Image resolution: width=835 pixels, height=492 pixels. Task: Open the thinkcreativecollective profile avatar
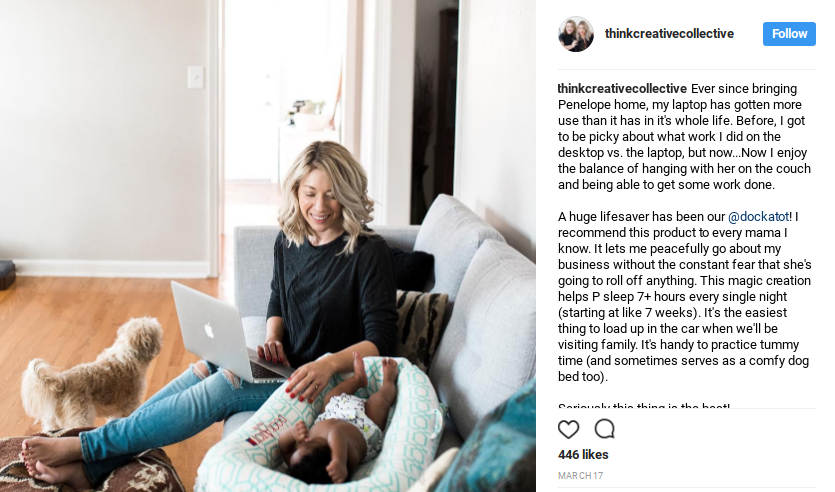point(576,34)
